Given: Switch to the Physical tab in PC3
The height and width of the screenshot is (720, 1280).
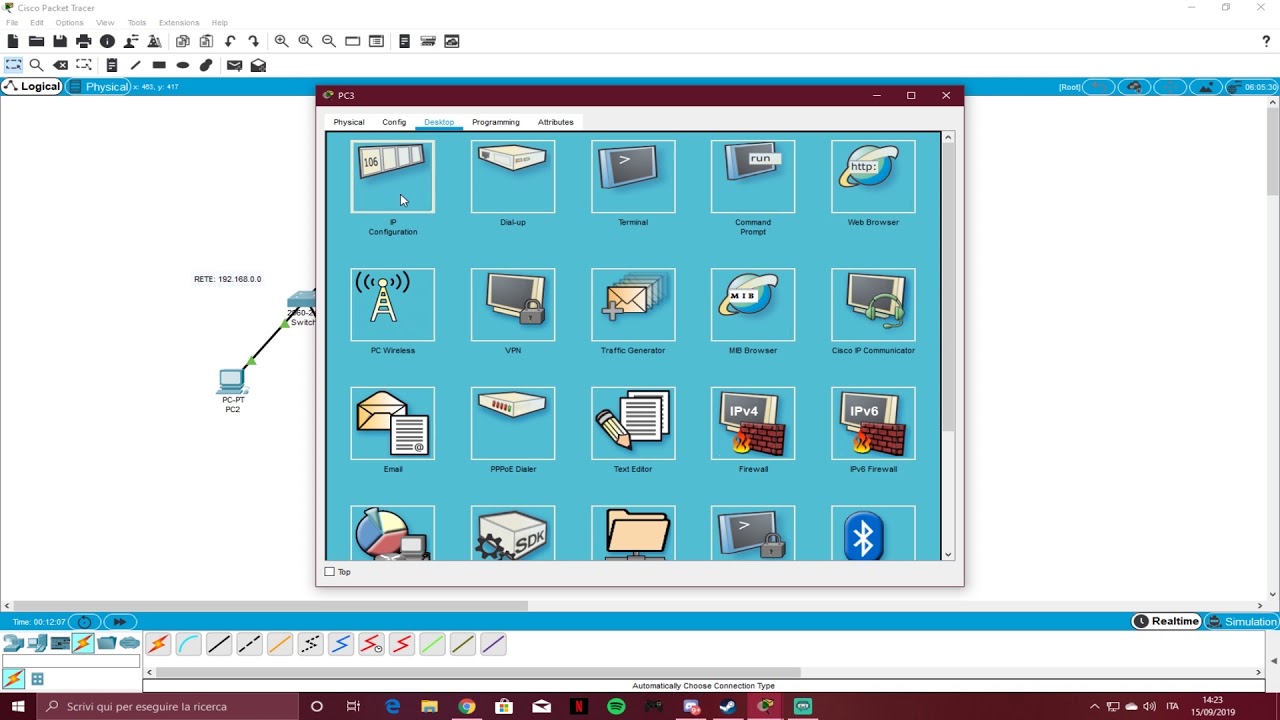Looking at the screenshot, I should point(349,122).
